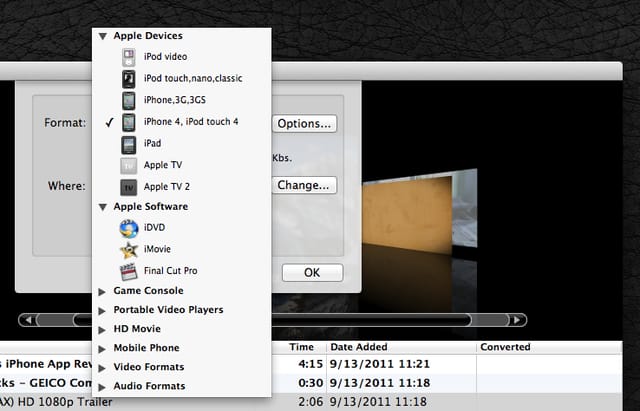Choose the Apple TV 2 format entry
This screenshot has width=640, height=411.
coord(182,187)
